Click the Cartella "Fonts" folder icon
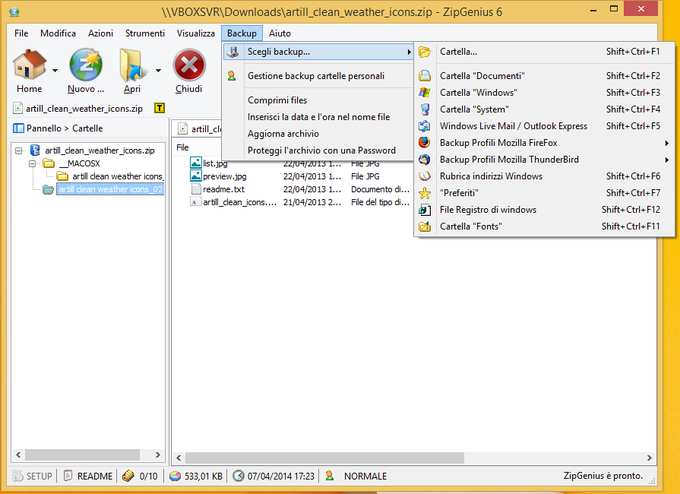This screenshot has height=494, width=680. (425, 226)
